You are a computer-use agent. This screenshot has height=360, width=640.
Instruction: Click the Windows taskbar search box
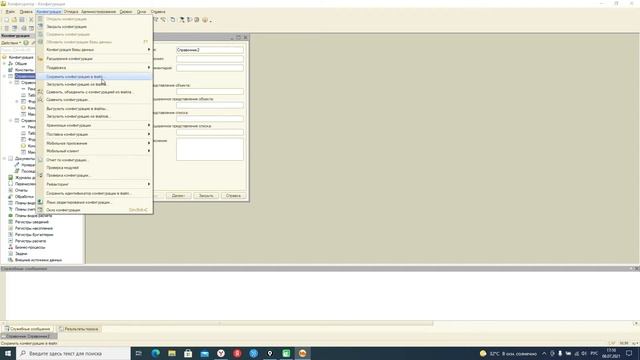(x=73, y=353)
